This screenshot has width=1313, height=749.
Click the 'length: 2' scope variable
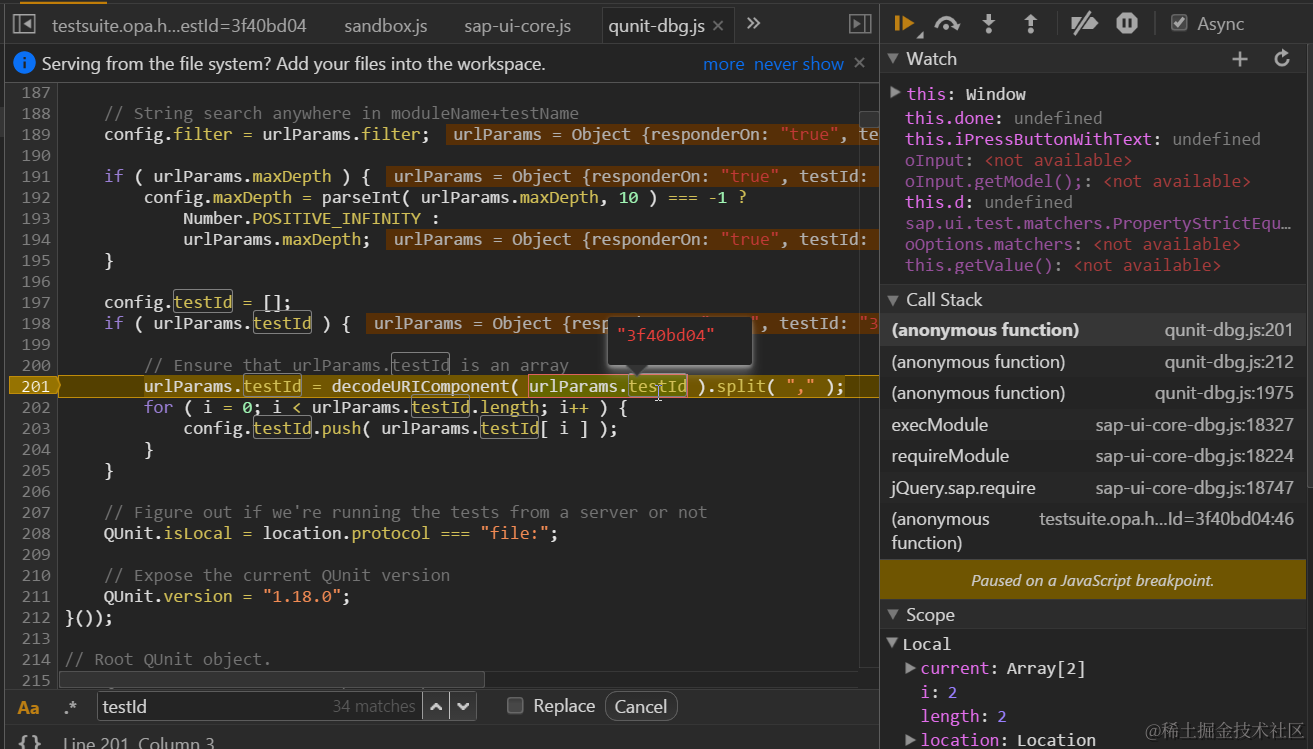tap(964, 716)
